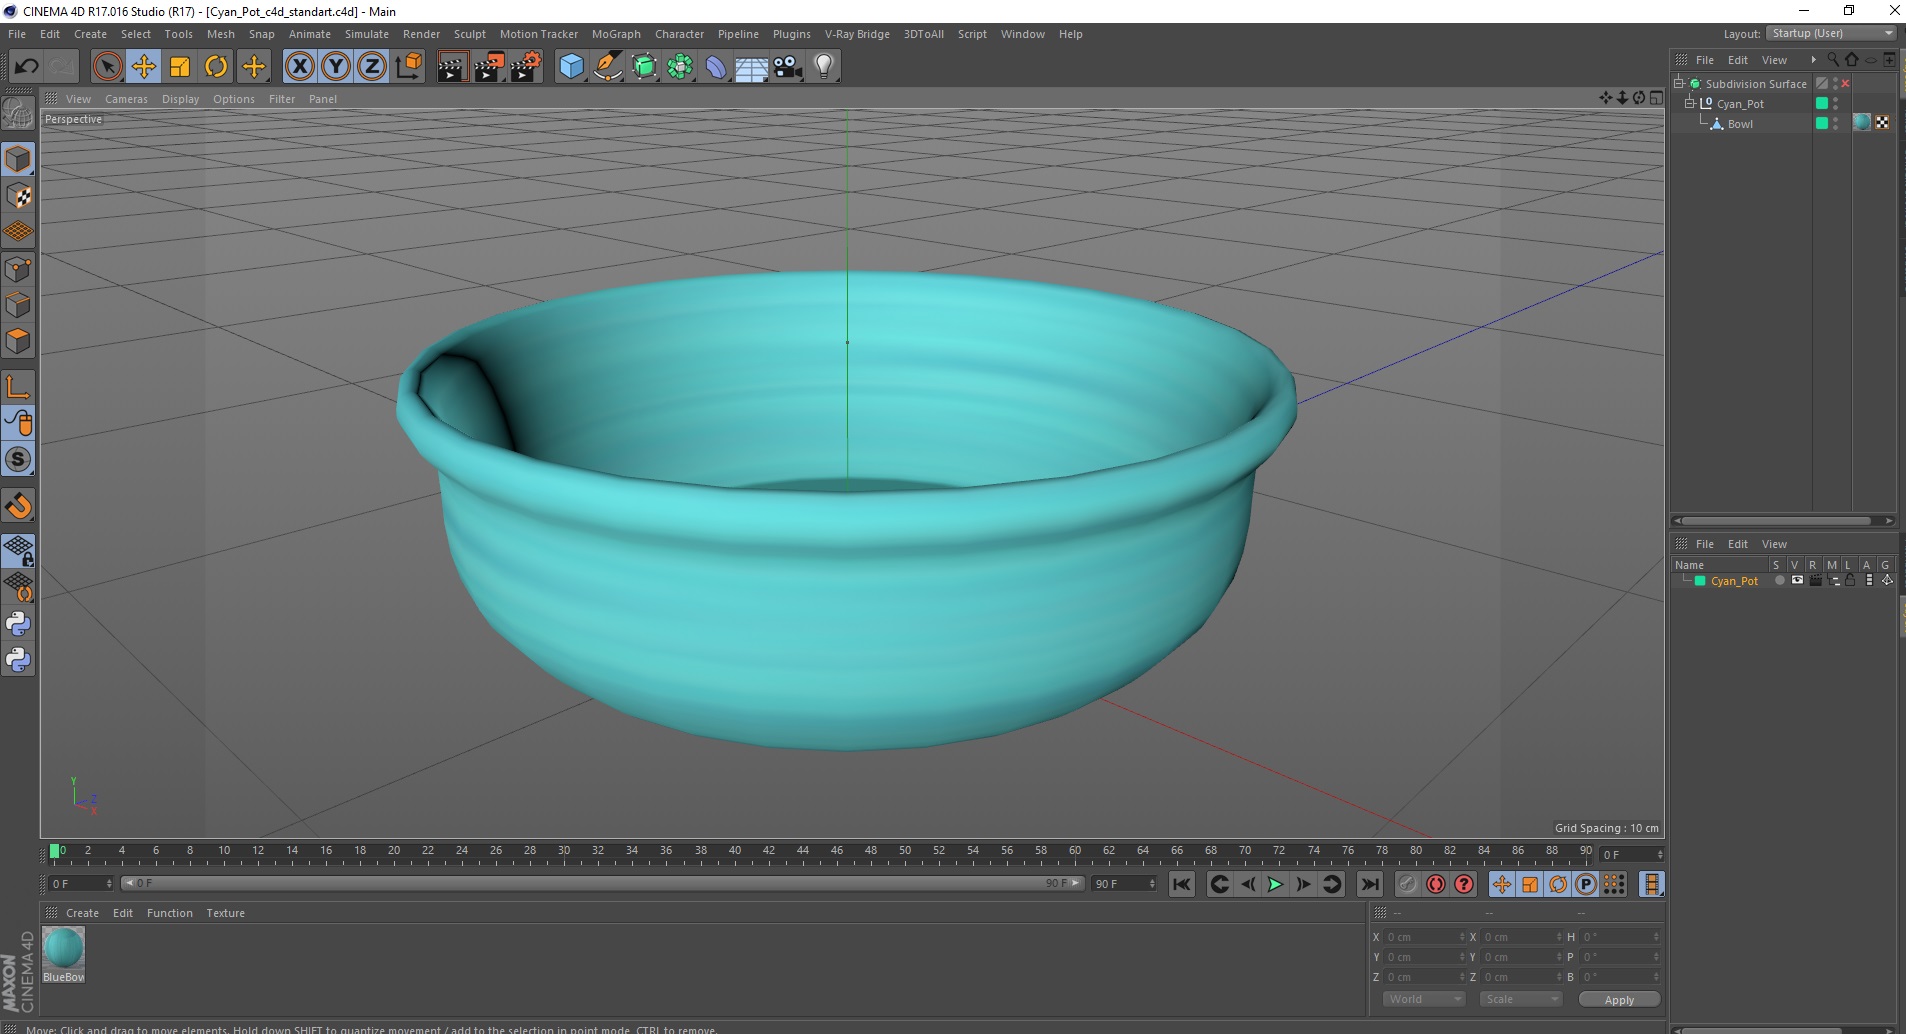This screenshot has width=1906, height=1034.
Task: Open the viewport Cameras menu
Action: tap(126, 99)
